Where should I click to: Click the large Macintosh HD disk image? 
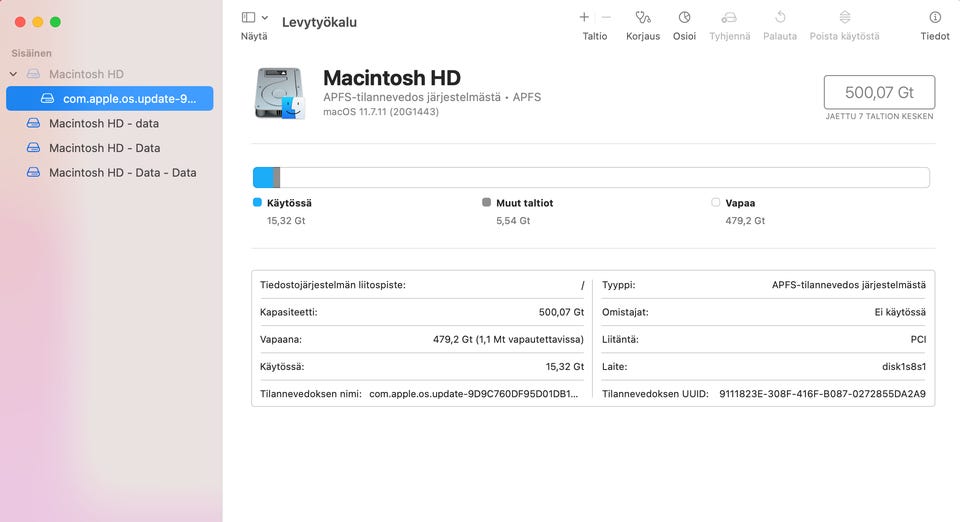coord(280,93)
